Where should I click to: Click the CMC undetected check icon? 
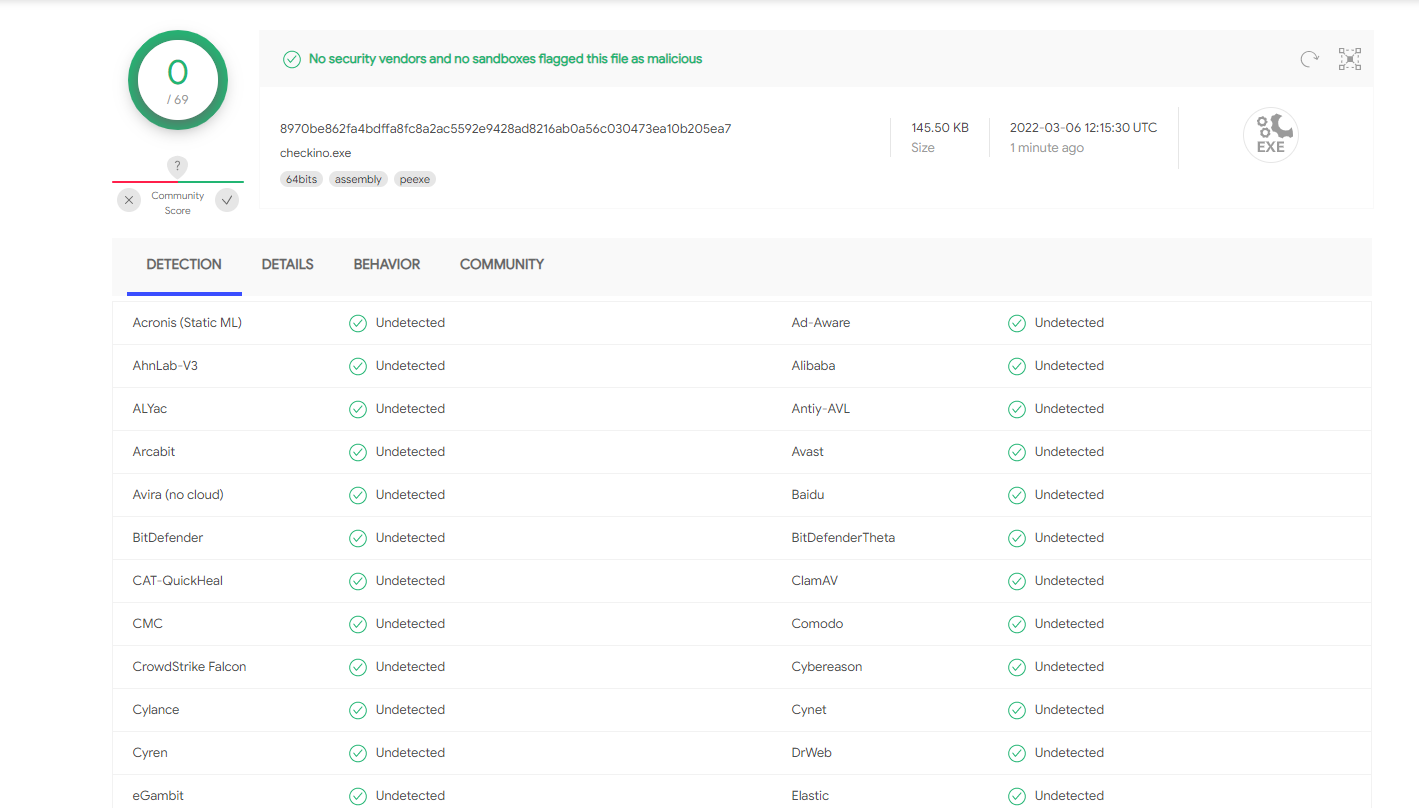[x=358, y=624]
